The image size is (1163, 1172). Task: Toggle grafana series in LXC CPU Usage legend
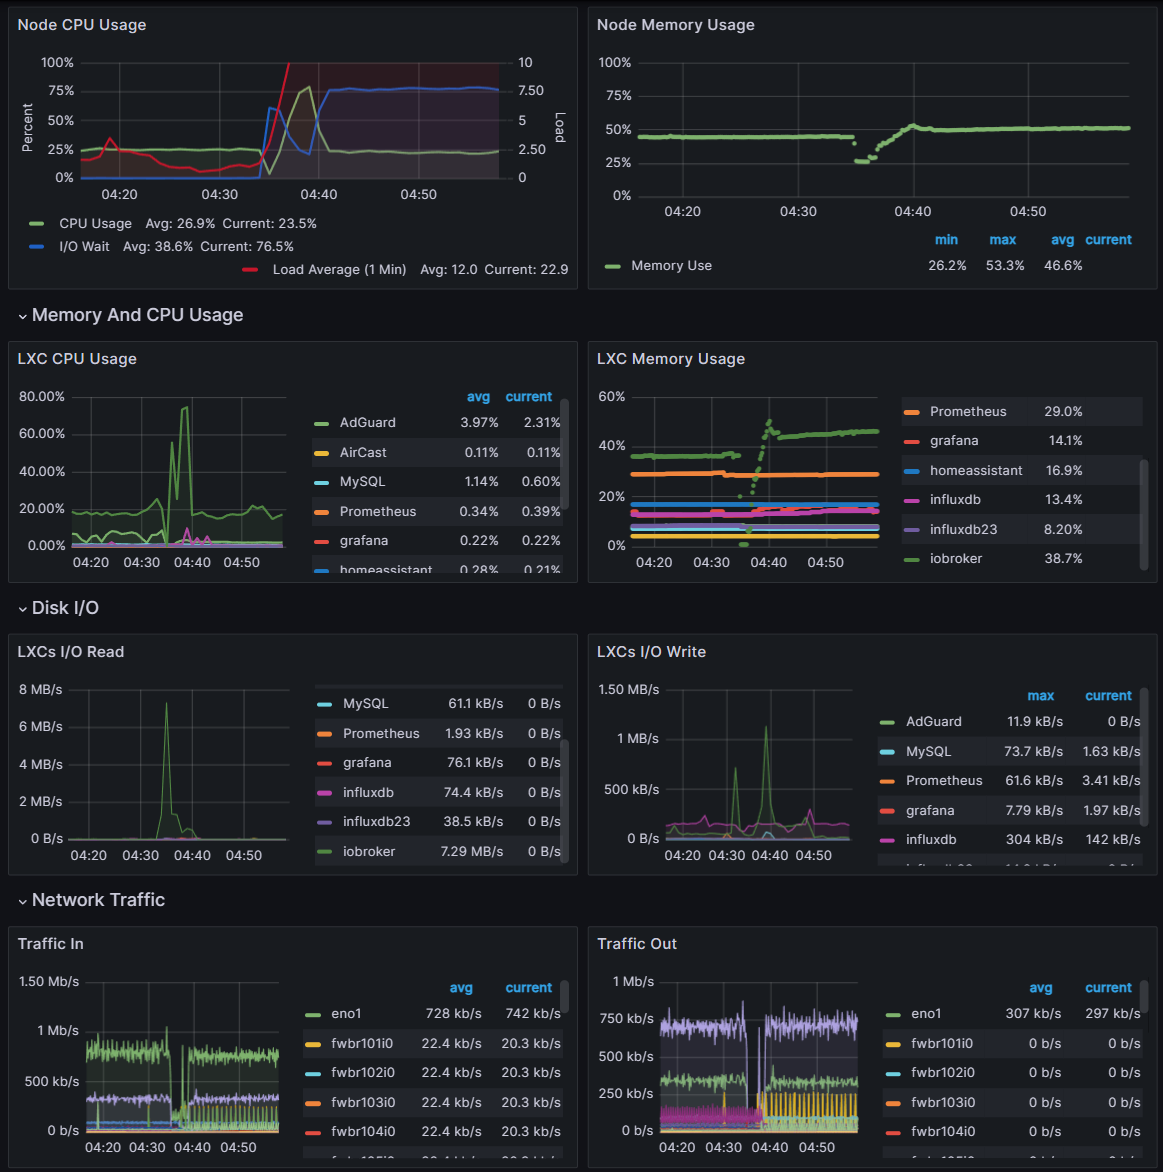(x=364, y=541)
